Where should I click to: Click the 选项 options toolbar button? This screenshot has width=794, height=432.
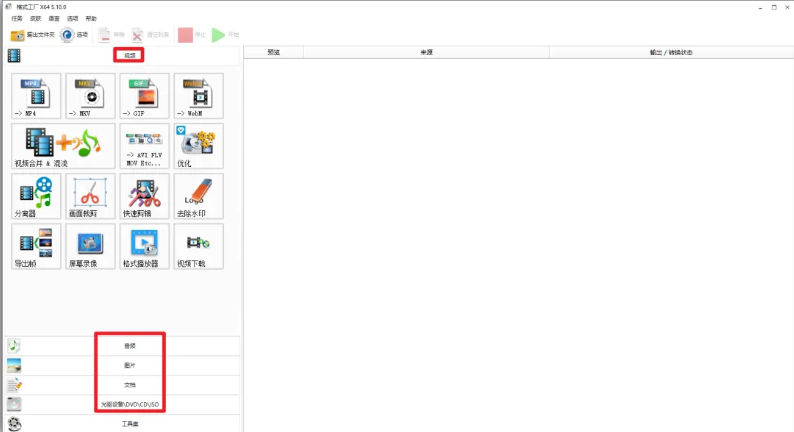click(75, 35)
